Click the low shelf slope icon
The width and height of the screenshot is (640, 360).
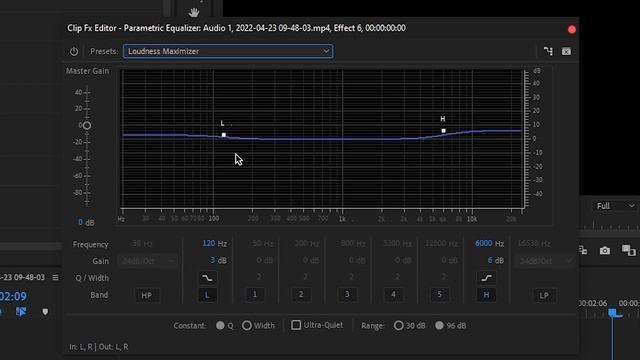(207, 278)
